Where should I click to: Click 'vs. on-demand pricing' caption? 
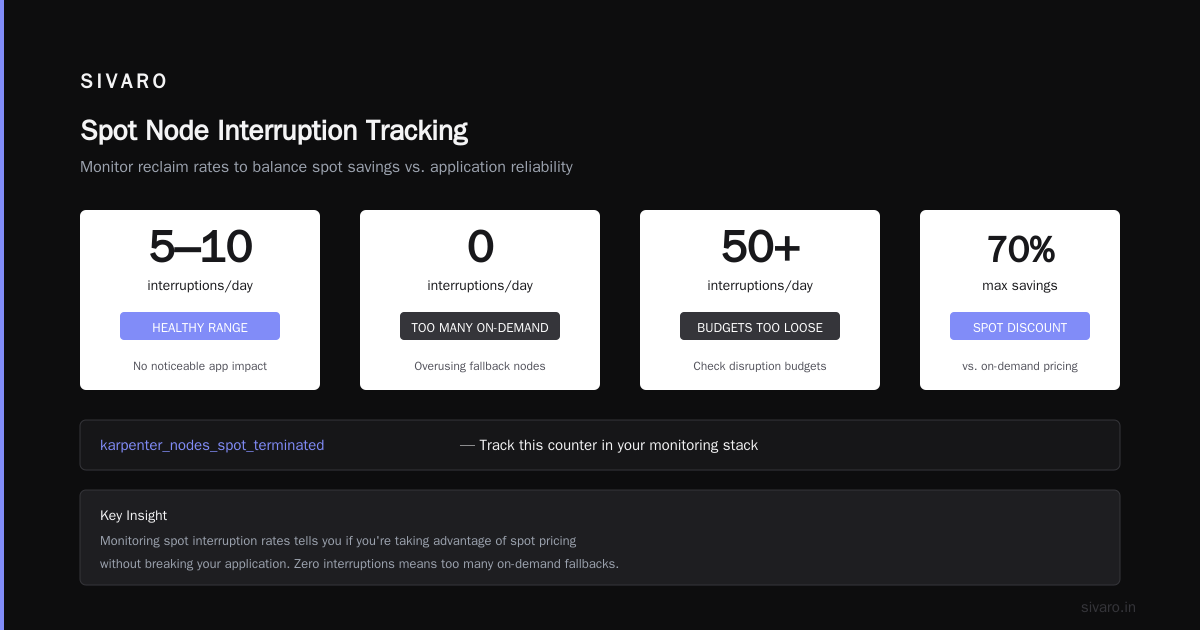coord(1020,366)
